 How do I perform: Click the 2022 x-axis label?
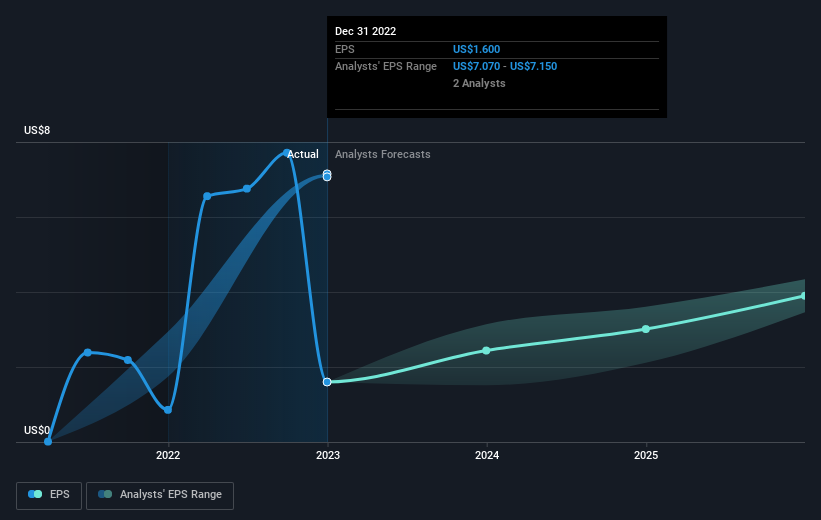click(x=168, y=455)
